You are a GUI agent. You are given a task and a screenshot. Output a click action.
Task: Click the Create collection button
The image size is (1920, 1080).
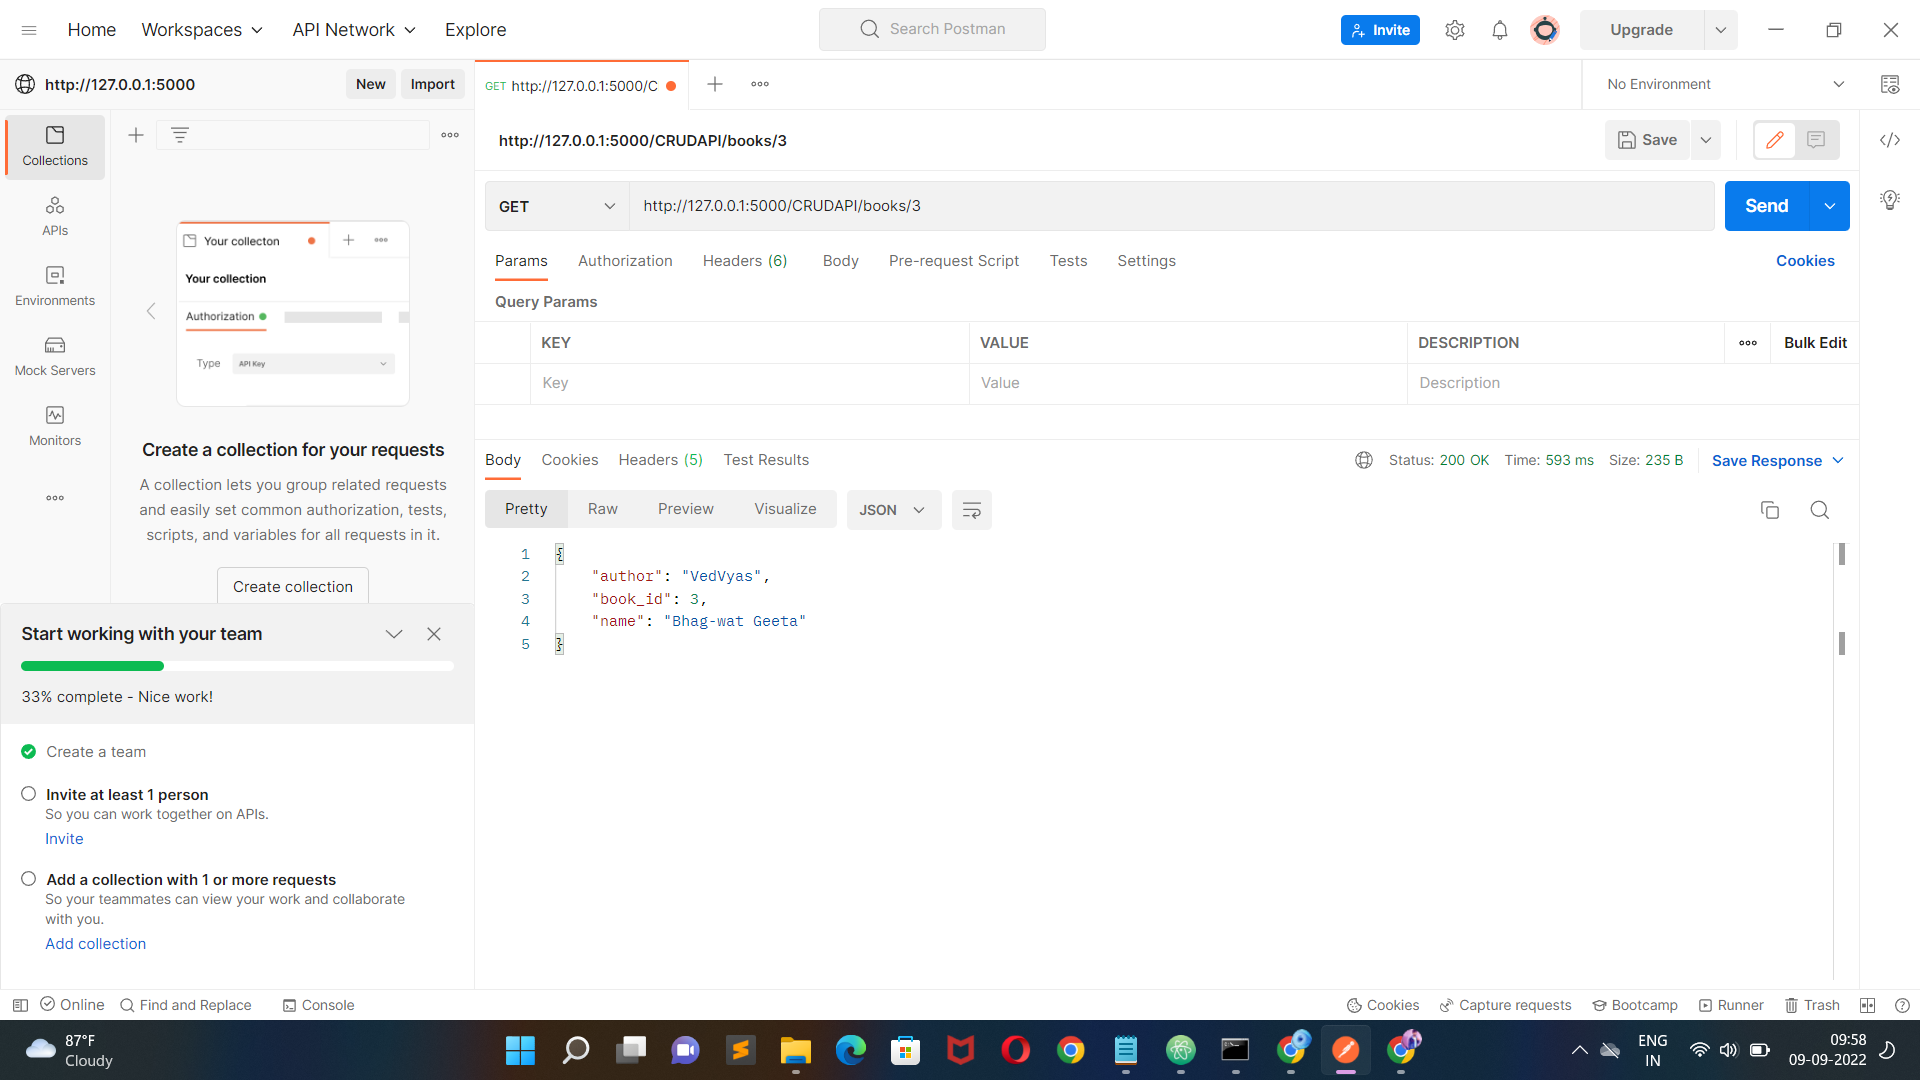292,586
